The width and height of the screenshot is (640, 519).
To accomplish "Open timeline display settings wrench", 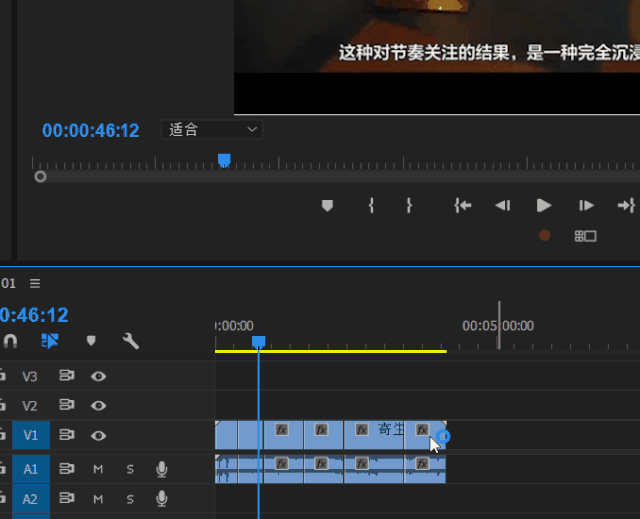I will pos(131,341).
